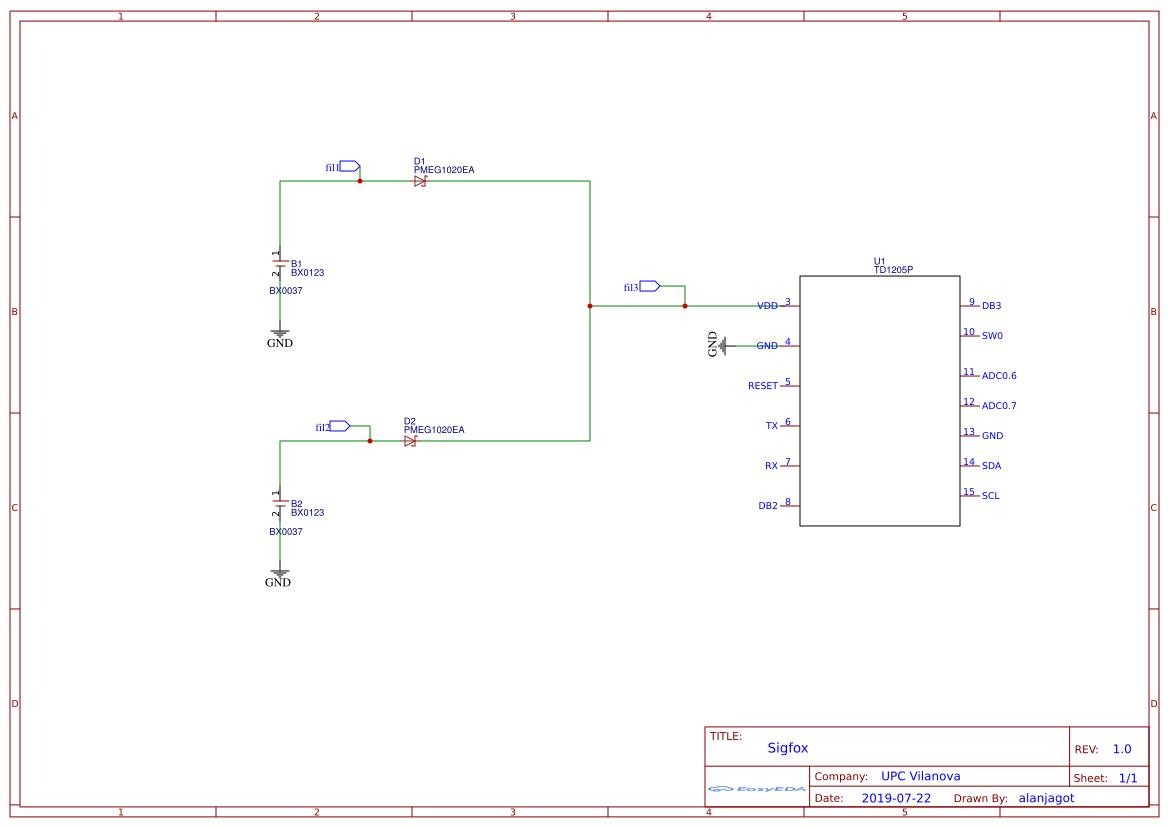Click the VDD pin 3 on U1
The width and height of the screenshot is (1169, 827).
coord(789,305)
